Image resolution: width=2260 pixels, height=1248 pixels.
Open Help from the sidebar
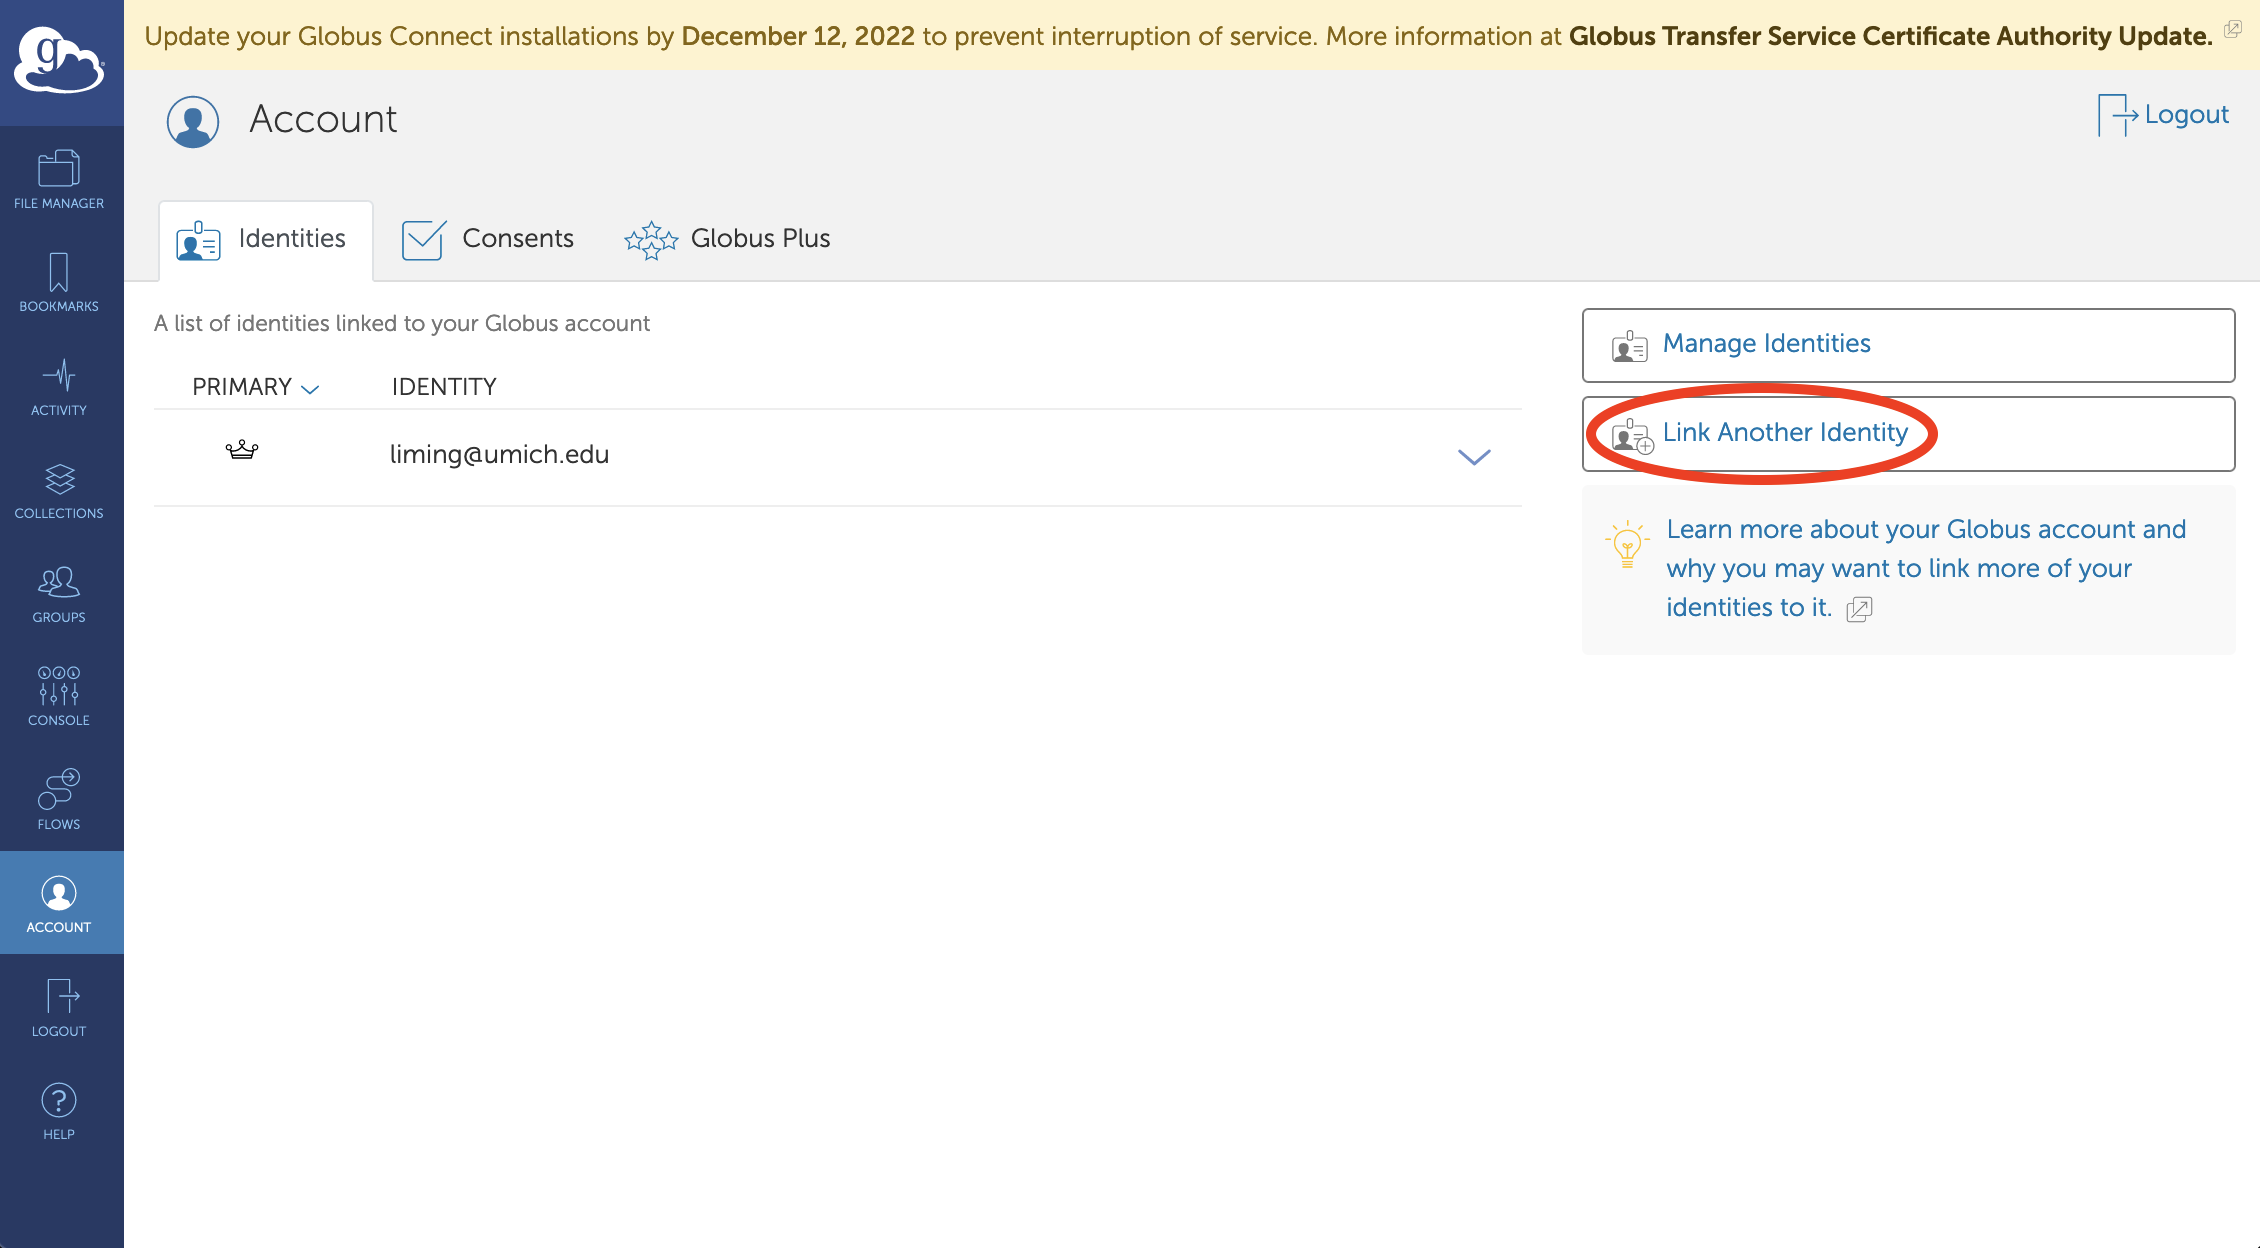[x=59, y=1111]
